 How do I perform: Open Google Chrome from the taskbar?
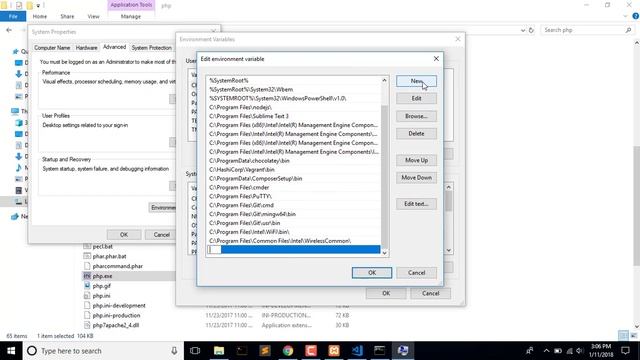click(x=288, y=351)
